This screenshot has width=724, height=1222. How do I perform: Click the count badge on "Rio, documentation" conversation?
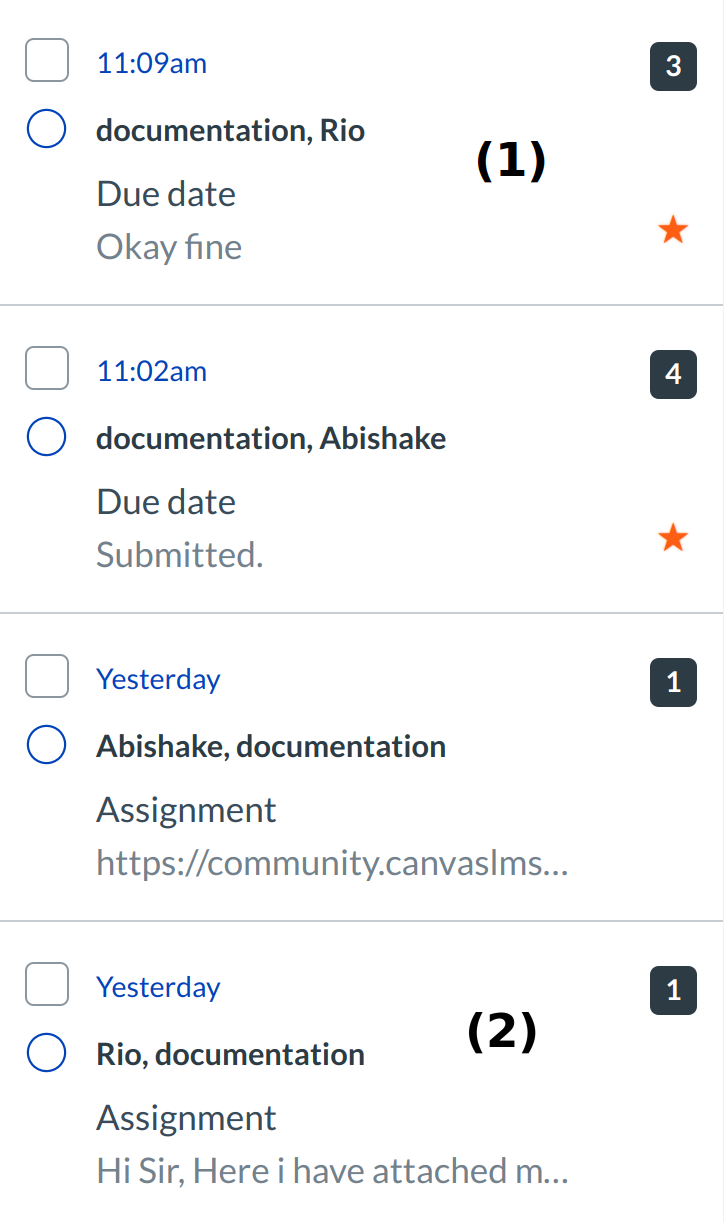coord(673,991)
